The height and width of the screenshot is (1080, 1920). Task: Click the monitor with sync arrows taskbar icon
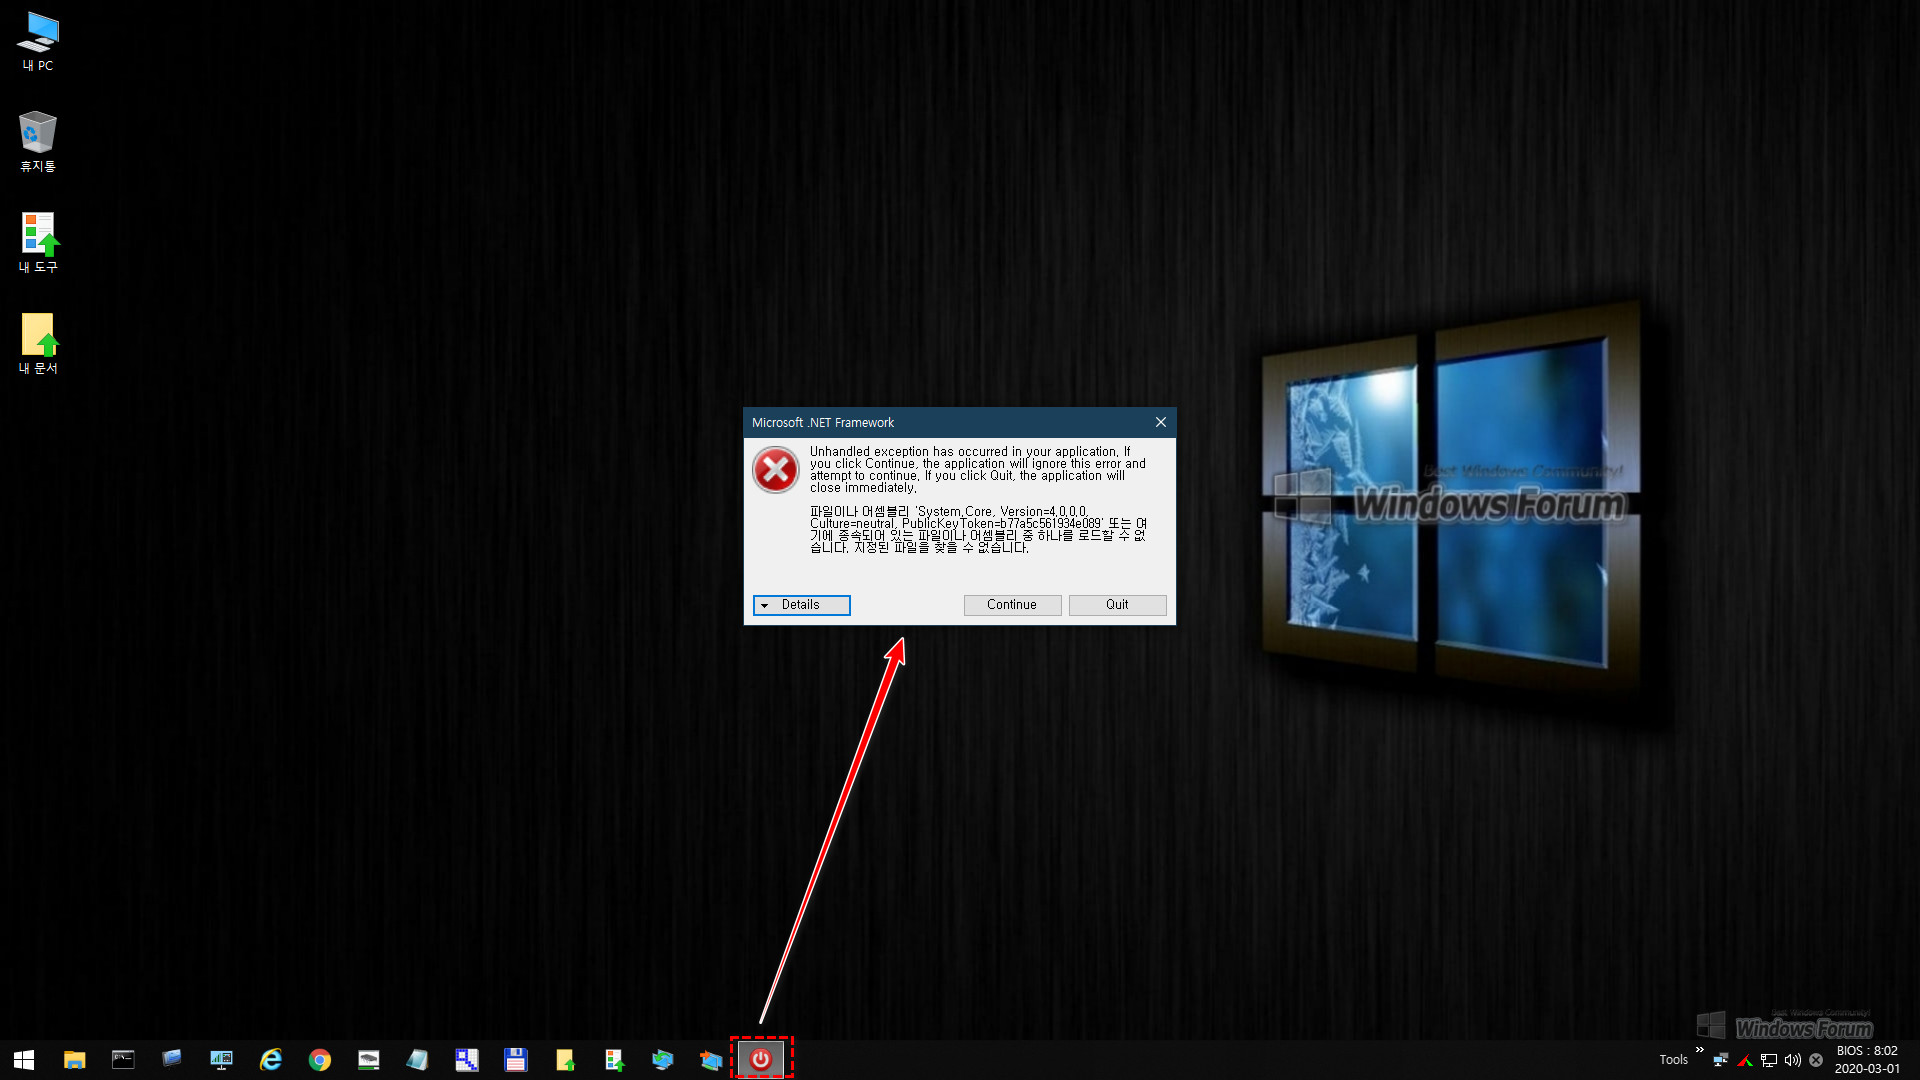click(662, 1059)
